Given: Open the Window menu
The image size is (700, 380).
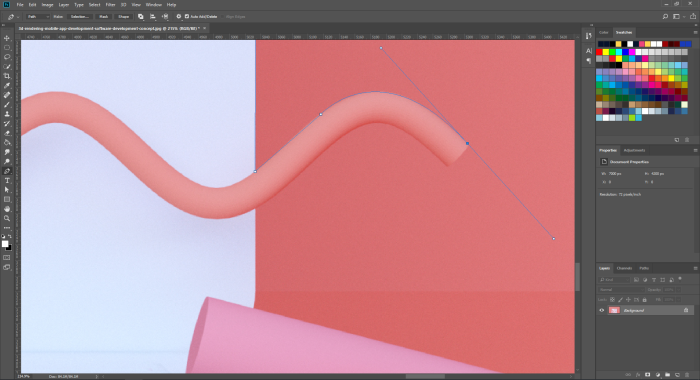Looking at the screenshot, I should coord(154,5).
